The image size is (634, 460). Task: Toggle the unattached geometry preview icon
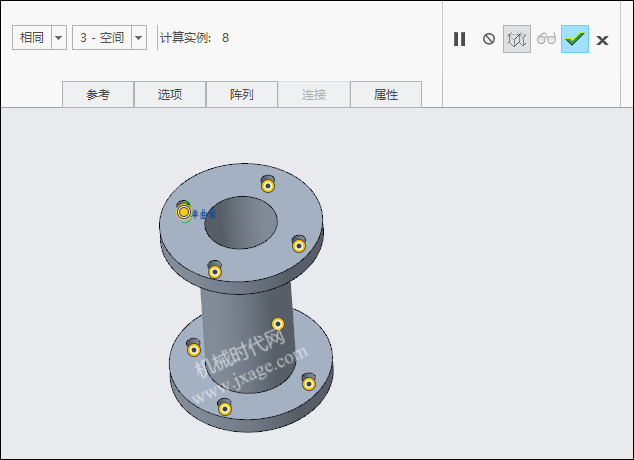tap(517, 39)
